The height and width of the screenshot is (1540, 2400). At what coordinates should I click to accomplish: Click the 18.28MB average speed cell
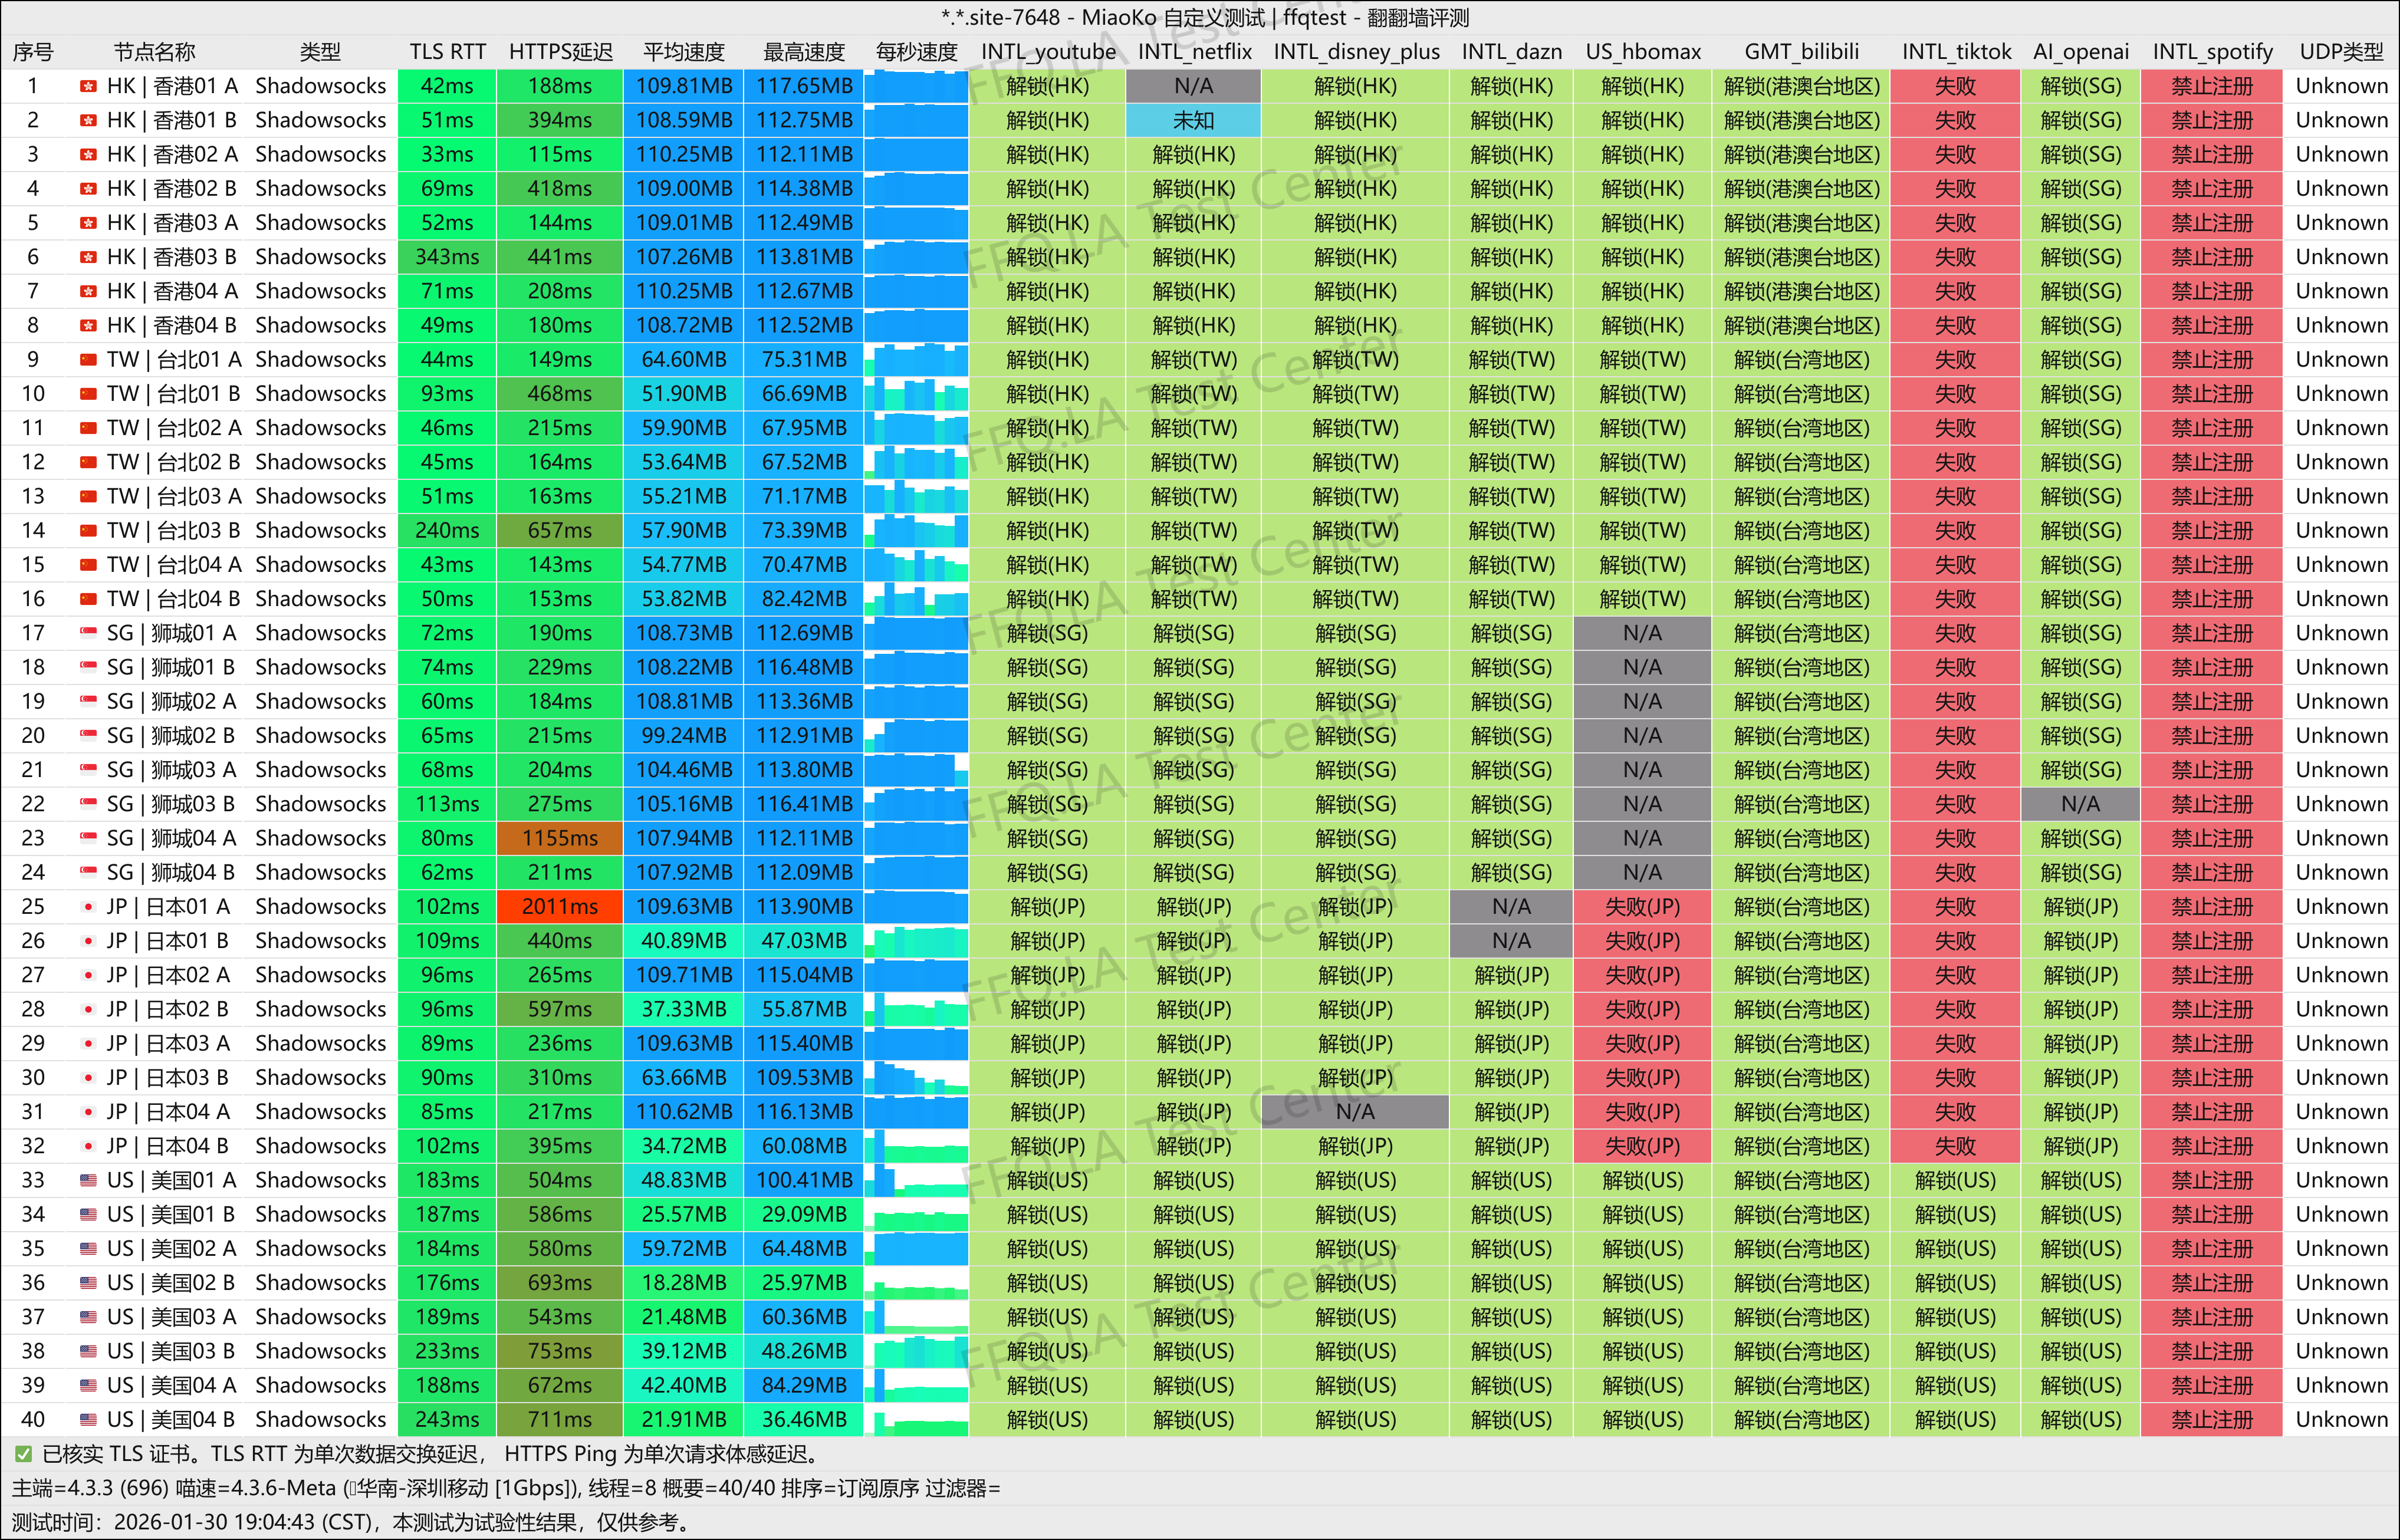(x=684, y=1283)
